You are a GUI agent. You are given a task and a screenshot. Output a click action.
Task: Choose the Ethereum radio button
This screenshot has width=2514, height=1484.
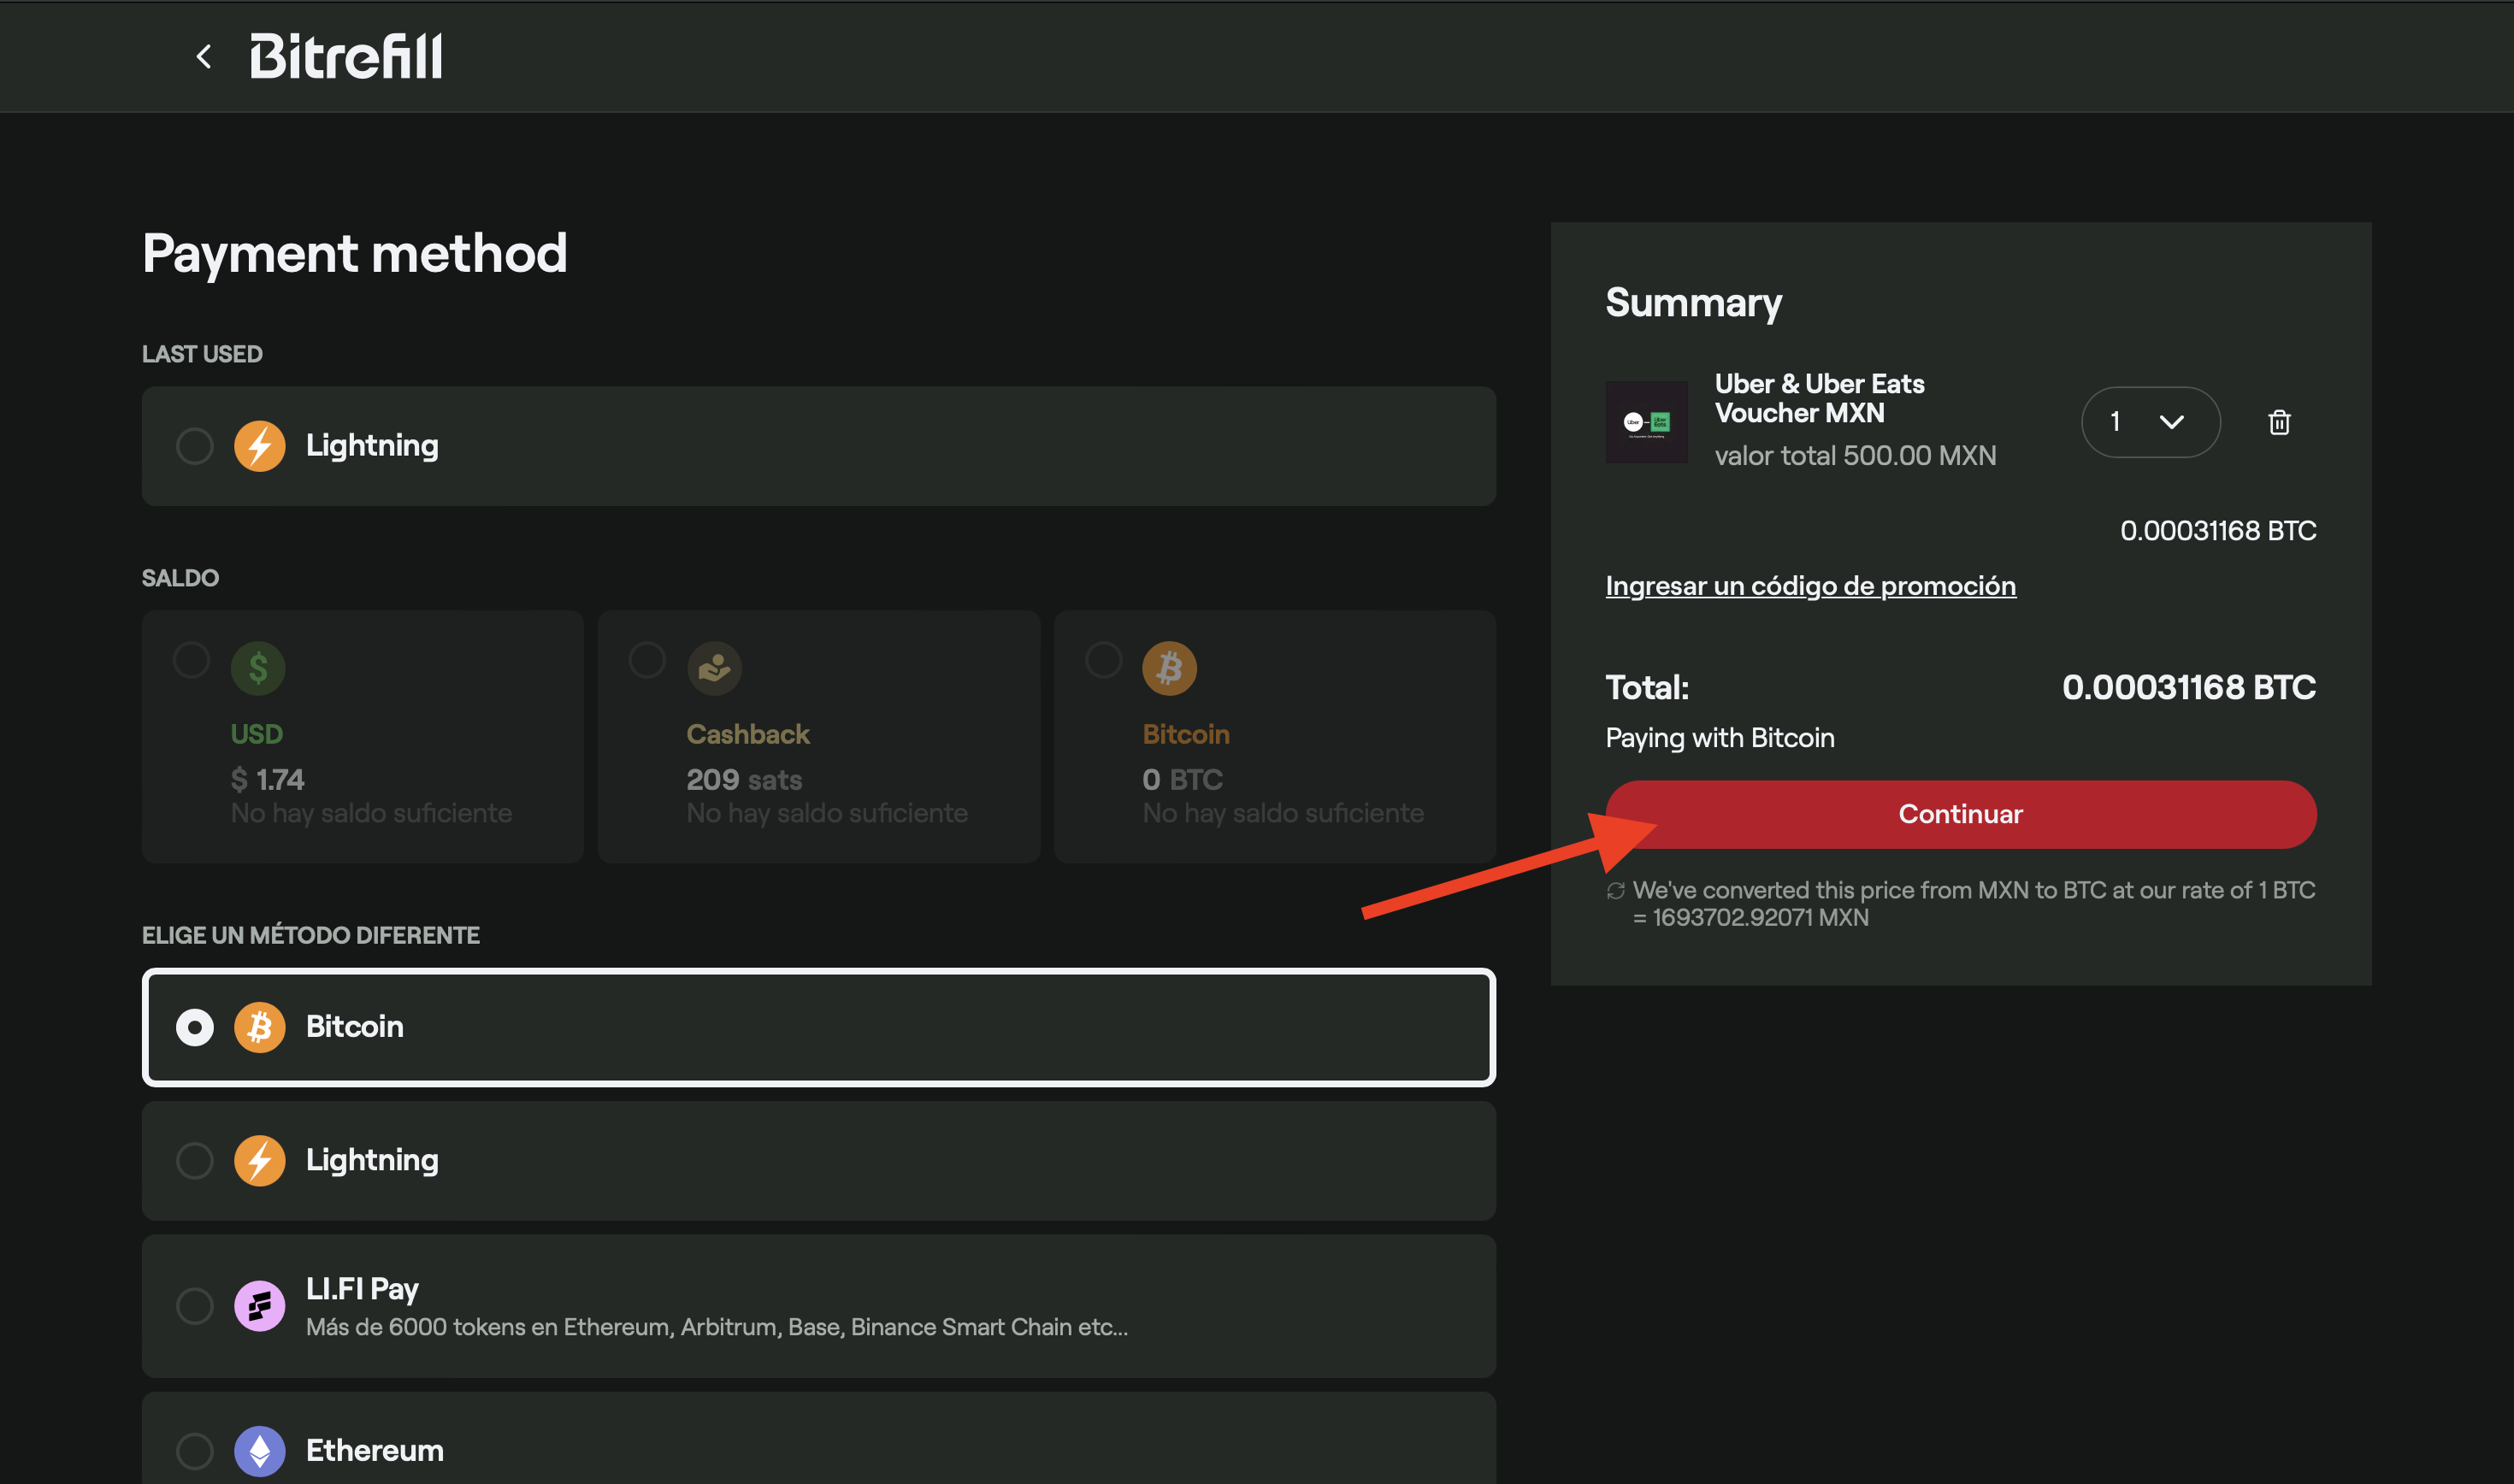[195, 1451]
